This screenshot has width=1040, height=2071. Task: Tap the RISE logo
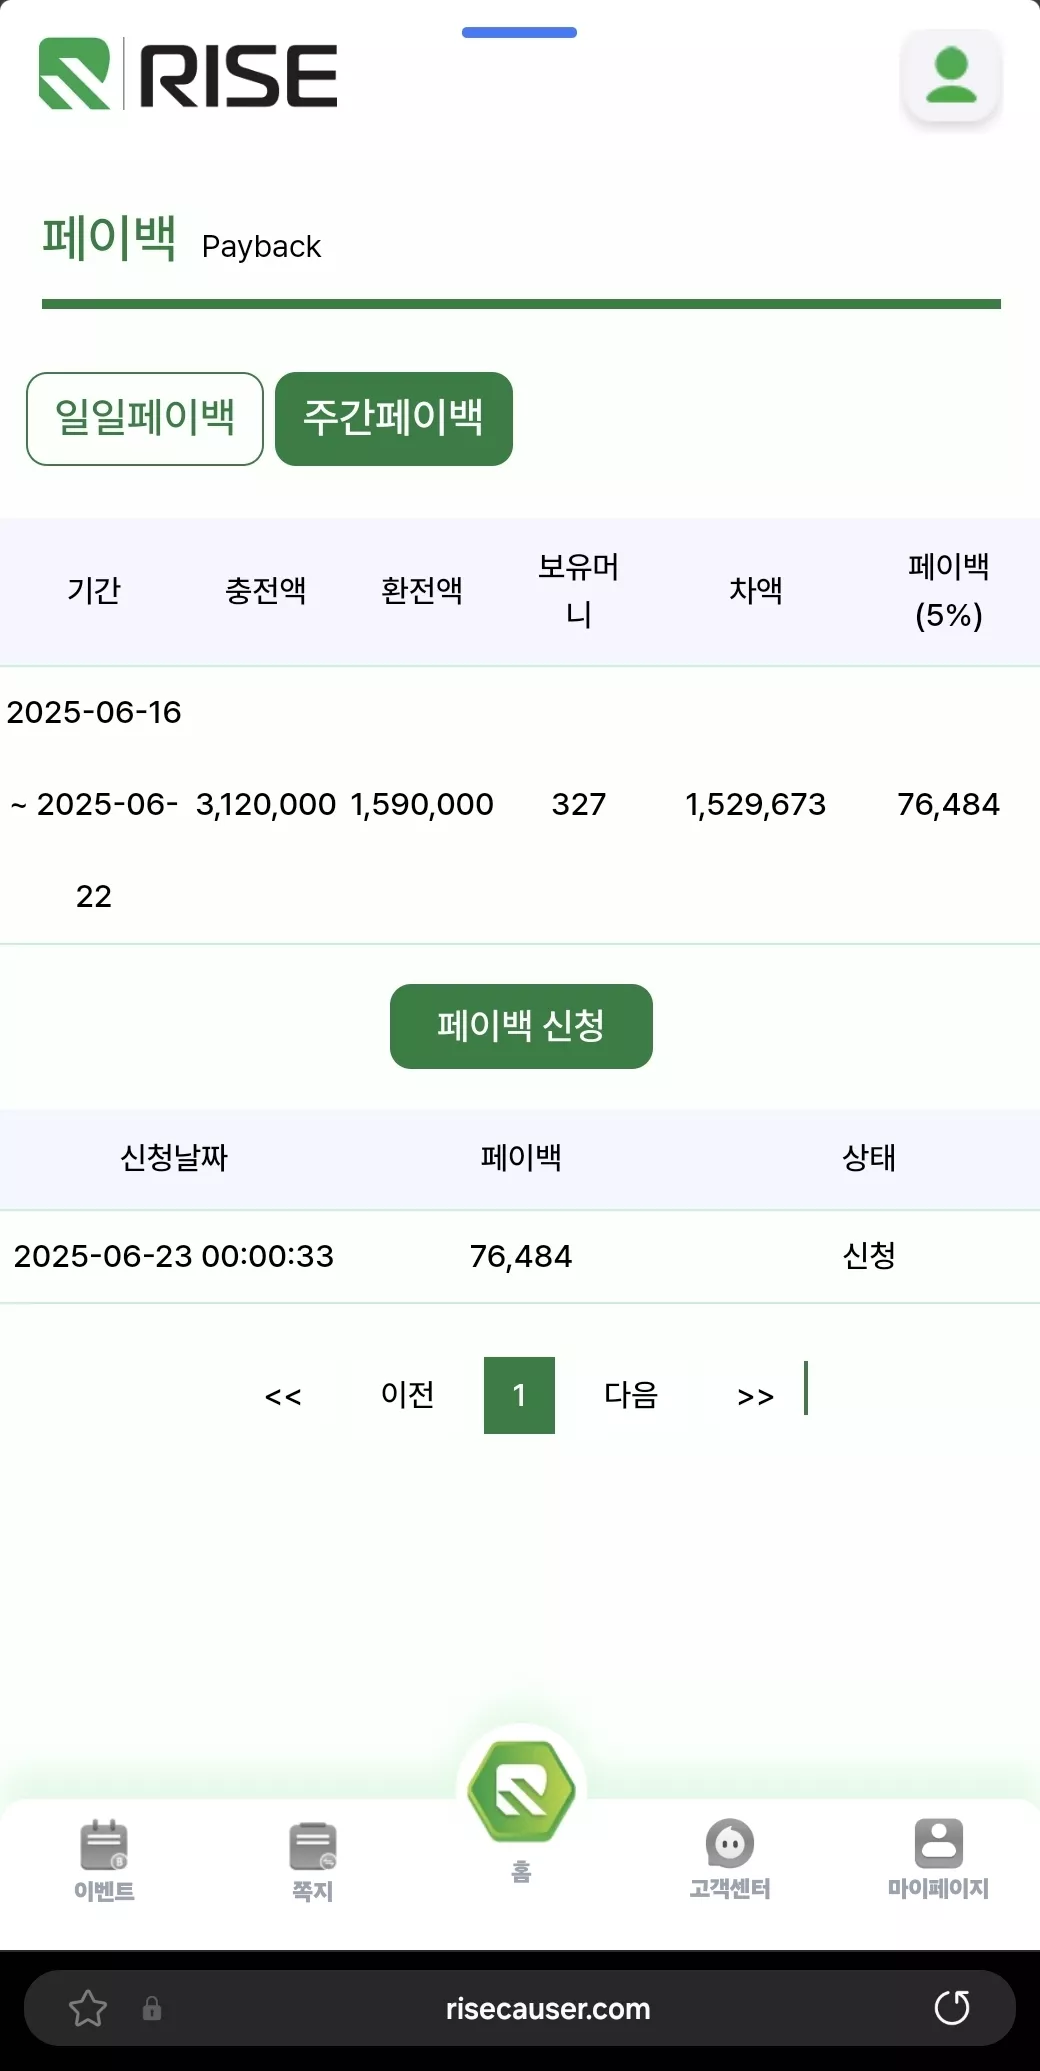pyautogui.click(x=188, y=74)
